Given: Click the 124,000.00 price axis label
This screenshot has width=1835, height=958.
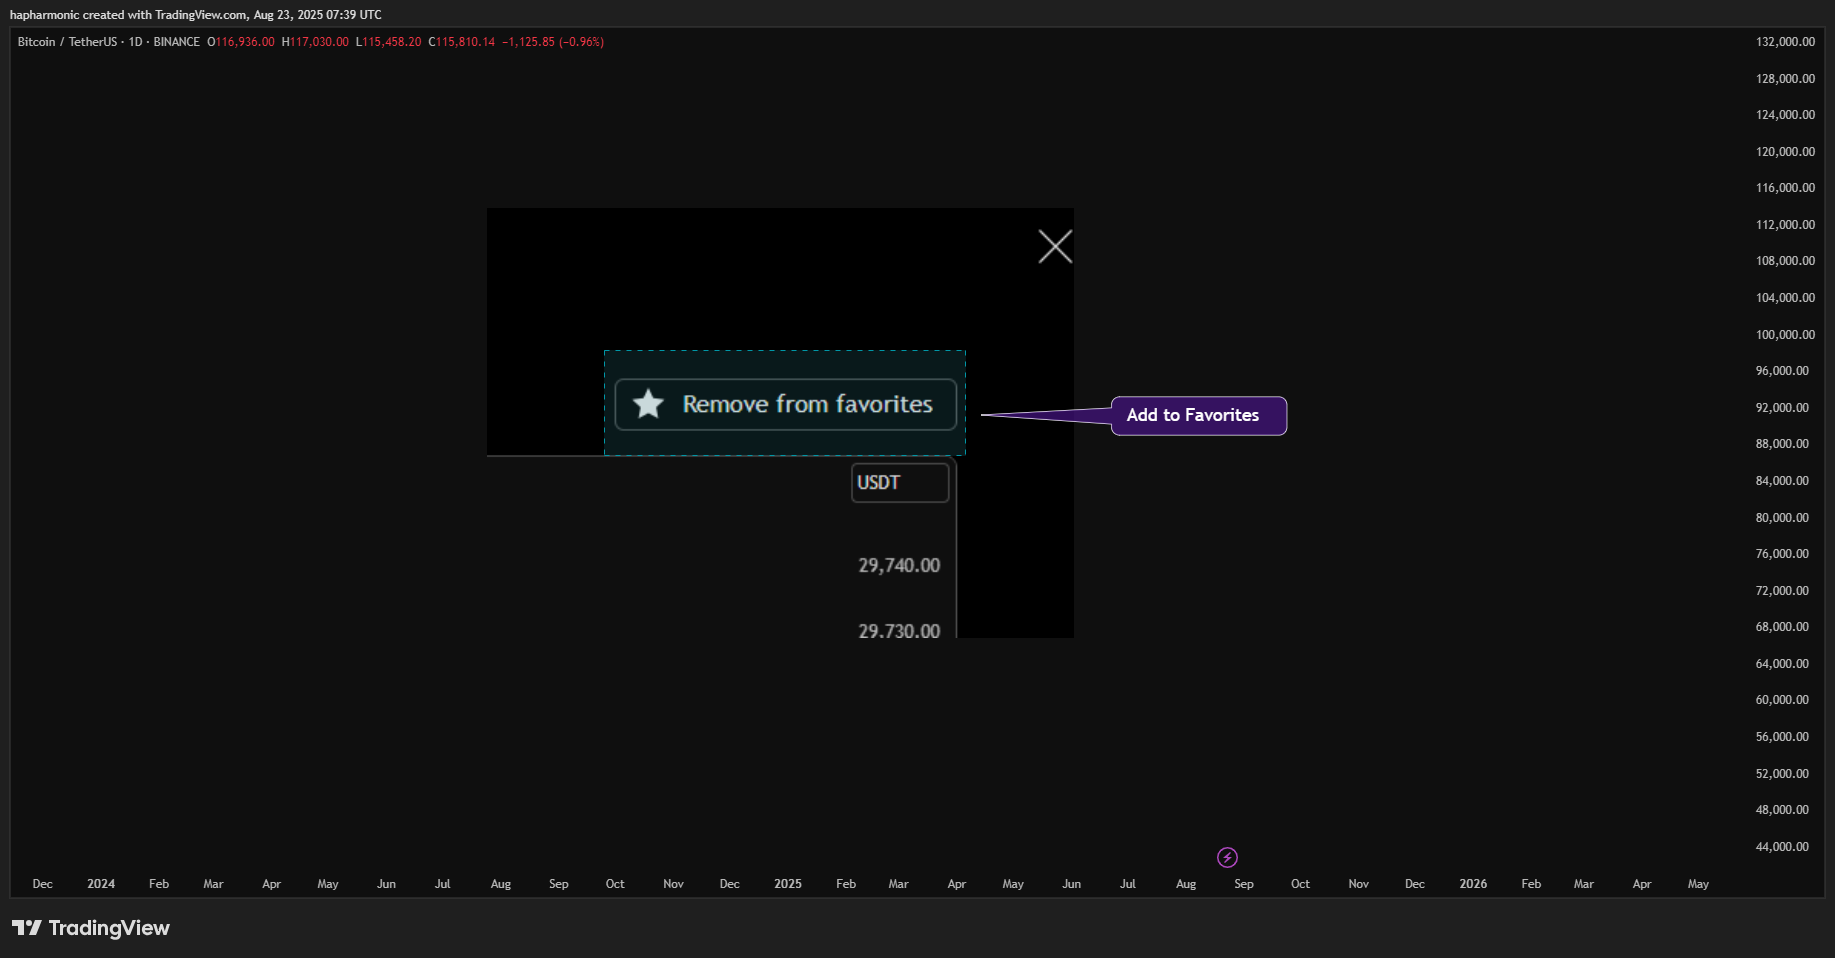Looking at the screenshot, I should 1785,115.
